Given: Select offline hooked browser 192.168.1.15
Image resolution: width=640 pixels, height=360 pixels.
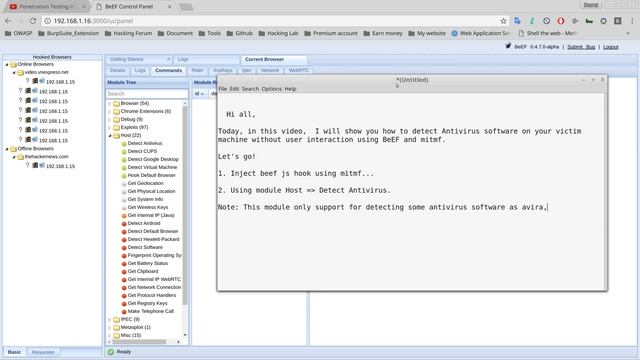Looking at the screenshot, I should click(60, 166).
